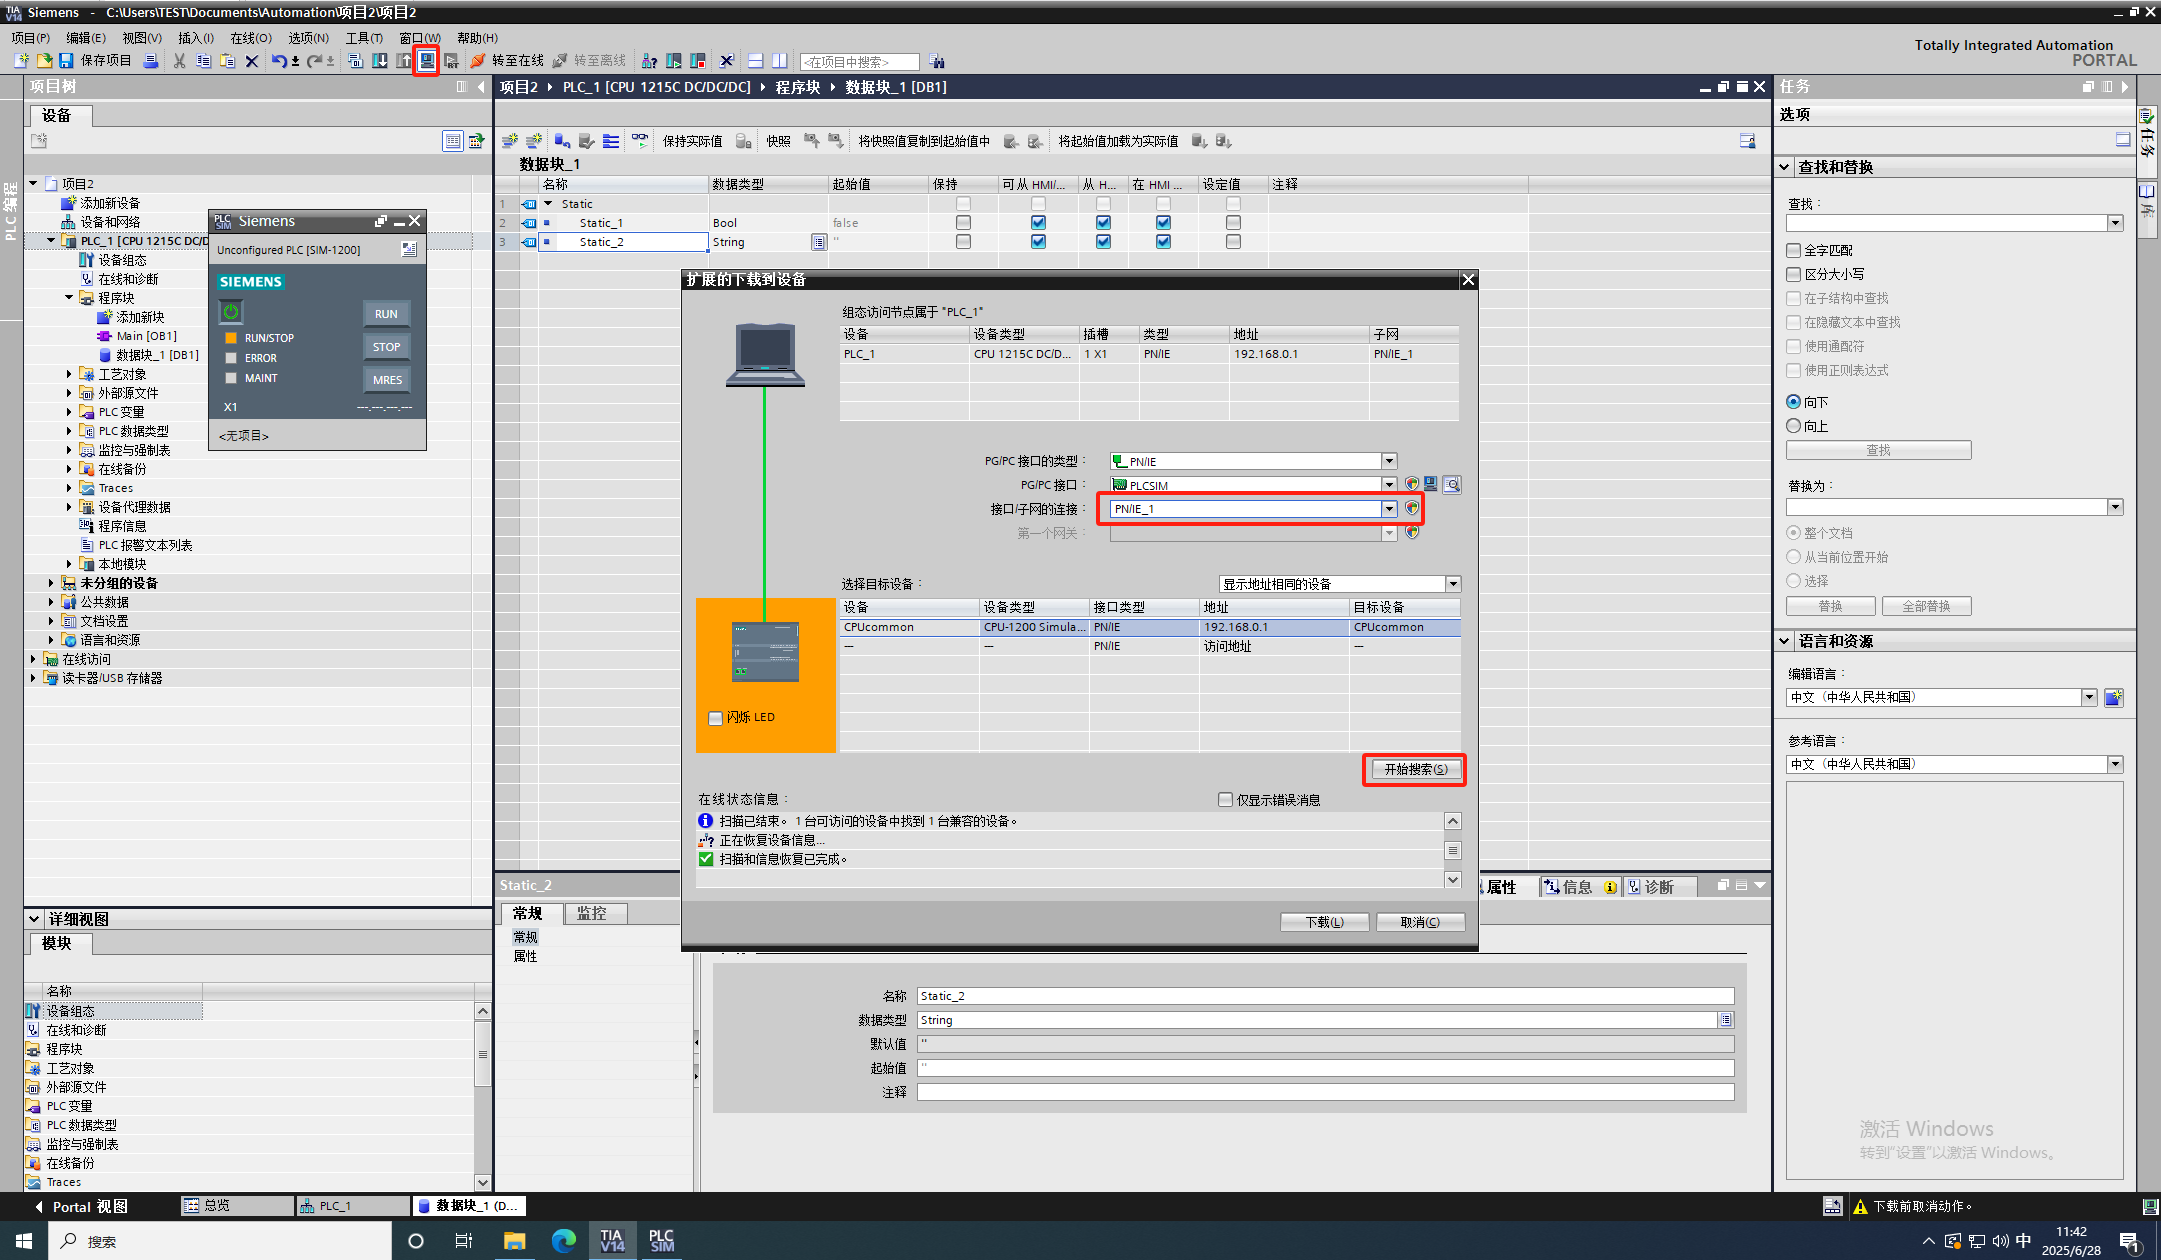Viewport: 2161px width, 1260px height.
Task: Click the open project folder icon
Action: pyautogui.click(x=43, y=61)
